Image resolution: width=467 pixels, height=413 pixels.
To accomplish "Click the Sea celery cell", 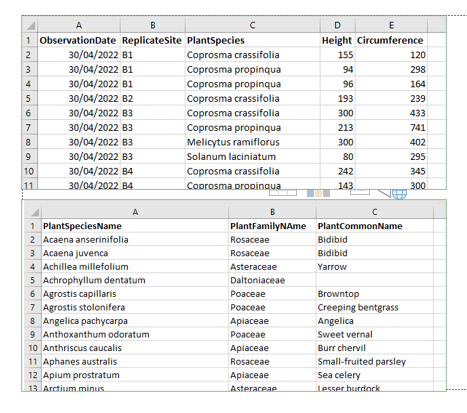I will pyautogui.click(x=375, y=375).
